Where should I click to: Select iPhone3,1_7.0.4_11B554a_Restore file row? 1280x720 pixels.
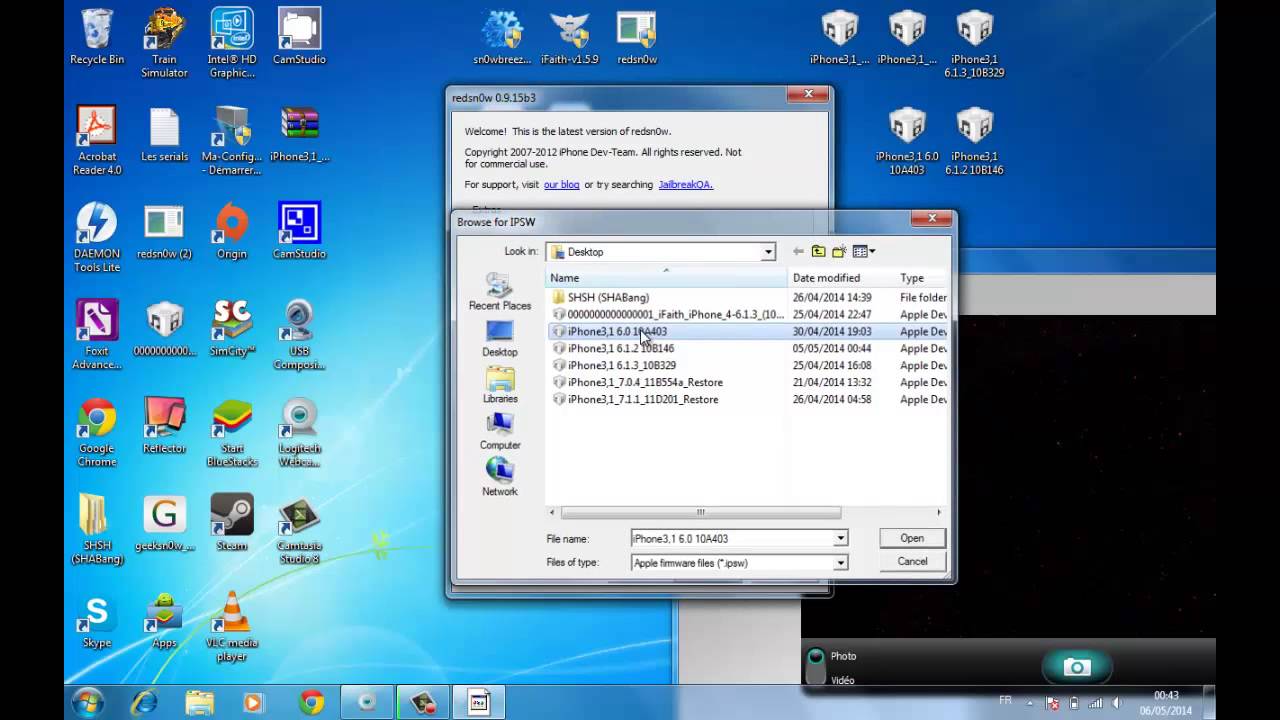[749, 382]
